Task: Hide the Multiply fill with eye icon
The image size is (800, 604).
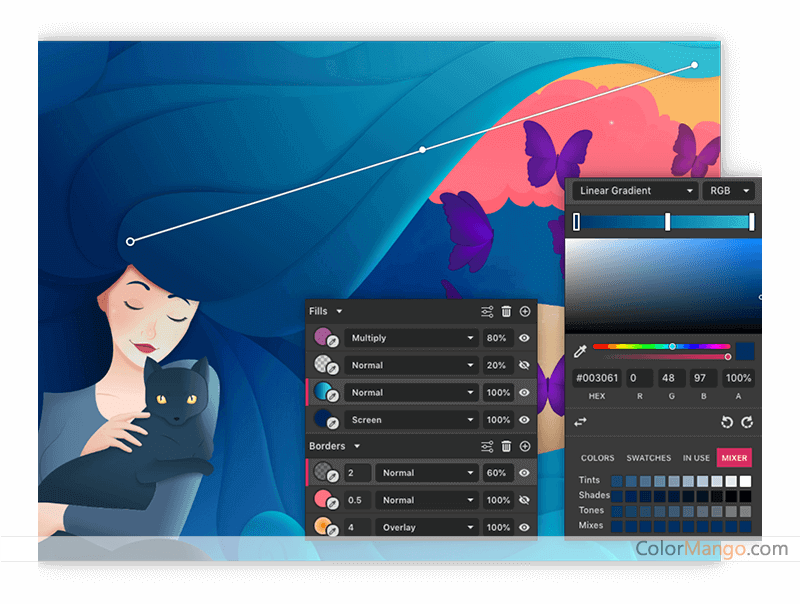Action: [524, 338]
